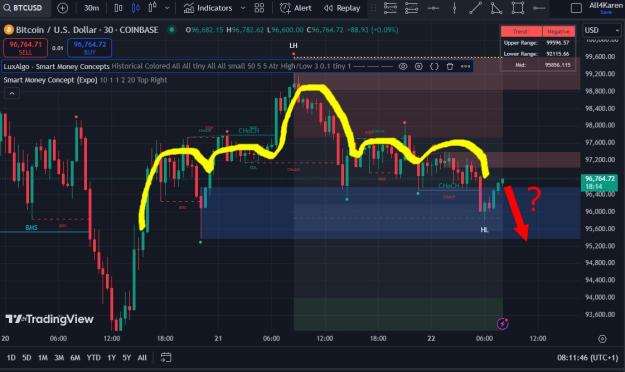
Task: Expand the chart type dropdown arrow
Action: click(167, 8)
